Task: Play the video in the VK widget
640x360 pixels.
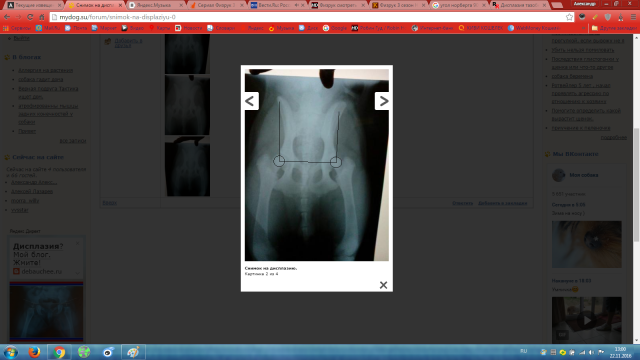Action: [587, 320]
